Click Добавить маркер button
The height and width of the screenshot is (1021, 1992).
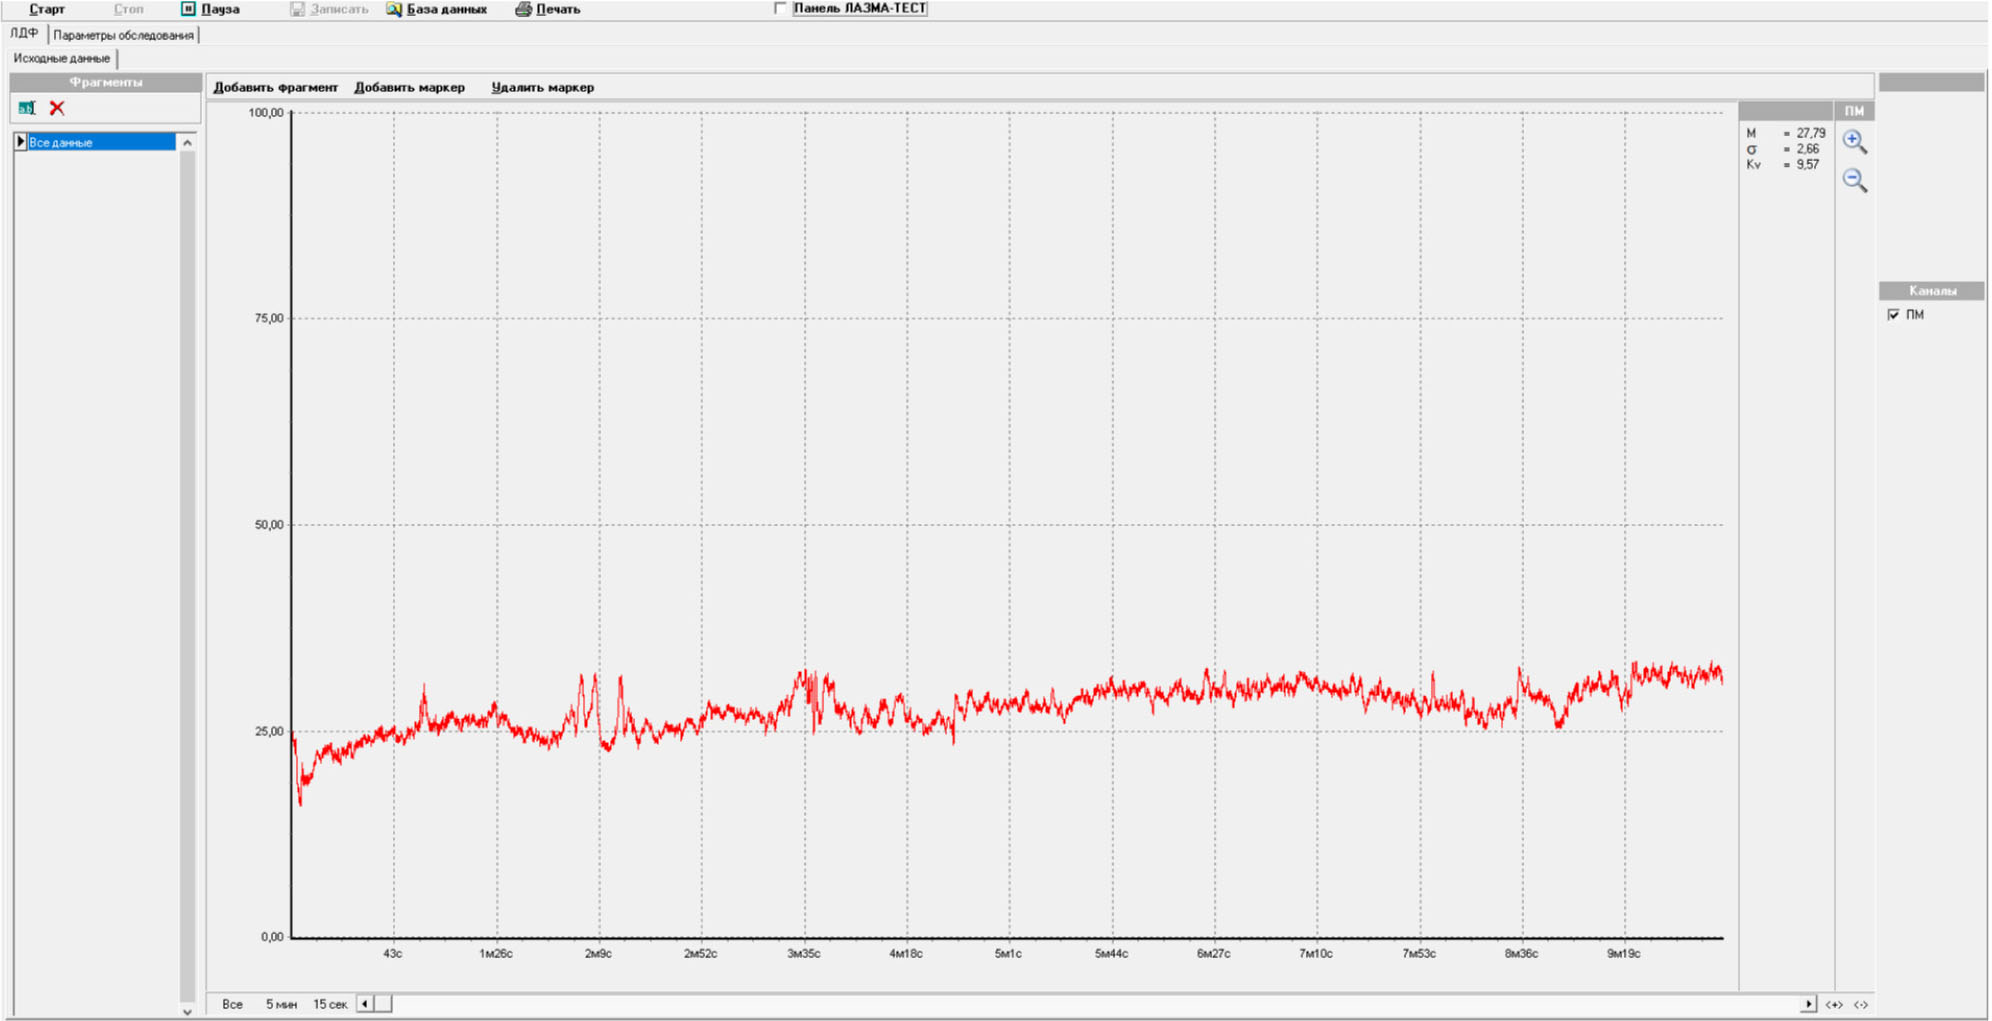click(x=409, y=88)
